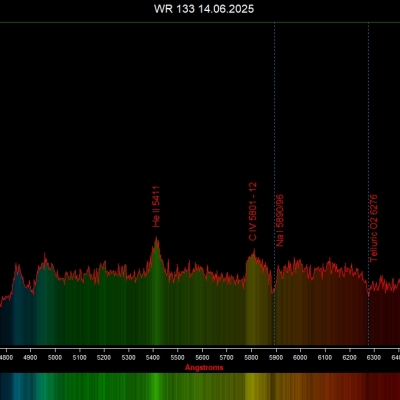Viewport: 400px width, 400px height.
Task: Click the Telluric O2 6276 annotation label
Action: 374,228
